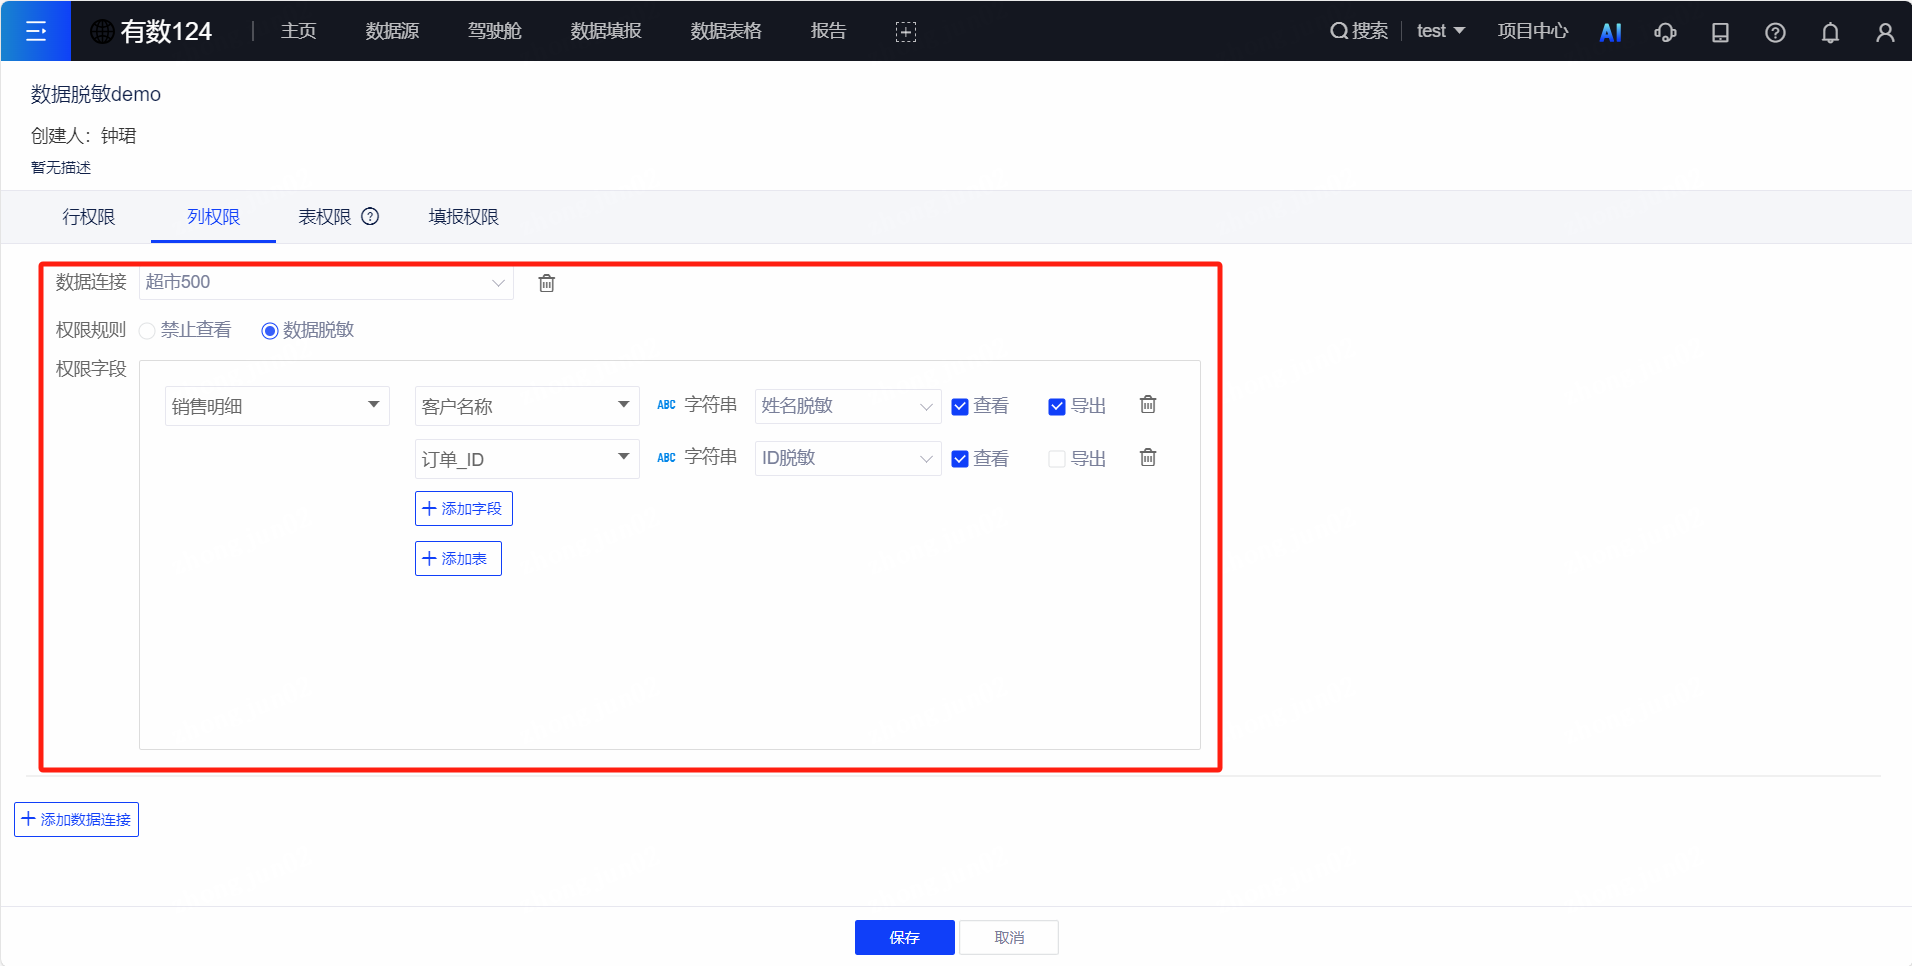Delete the 订单_ID field row
The image size is (1912, 966).
click(1148, 457)
